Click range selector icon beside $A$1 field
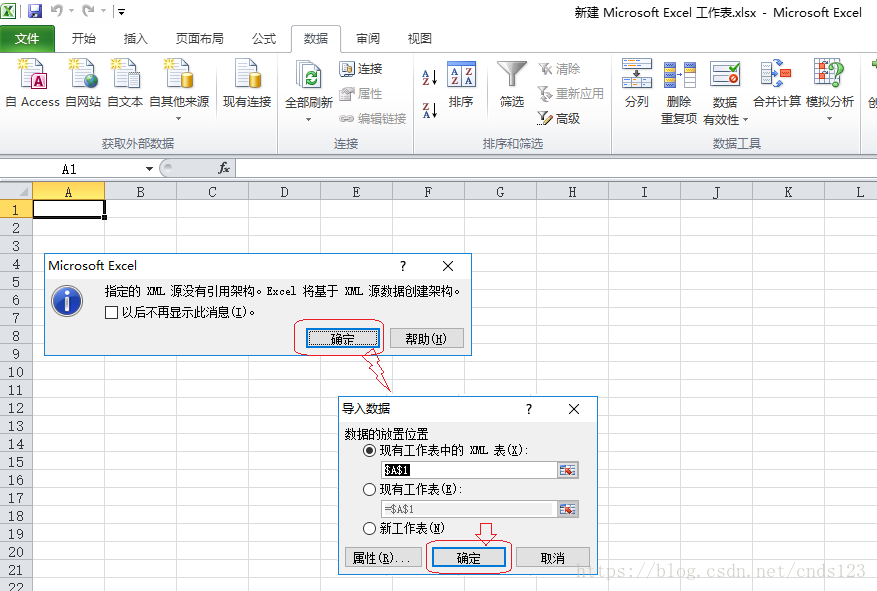This screenshot has width=877, height=591. click(x=568, y=470)
